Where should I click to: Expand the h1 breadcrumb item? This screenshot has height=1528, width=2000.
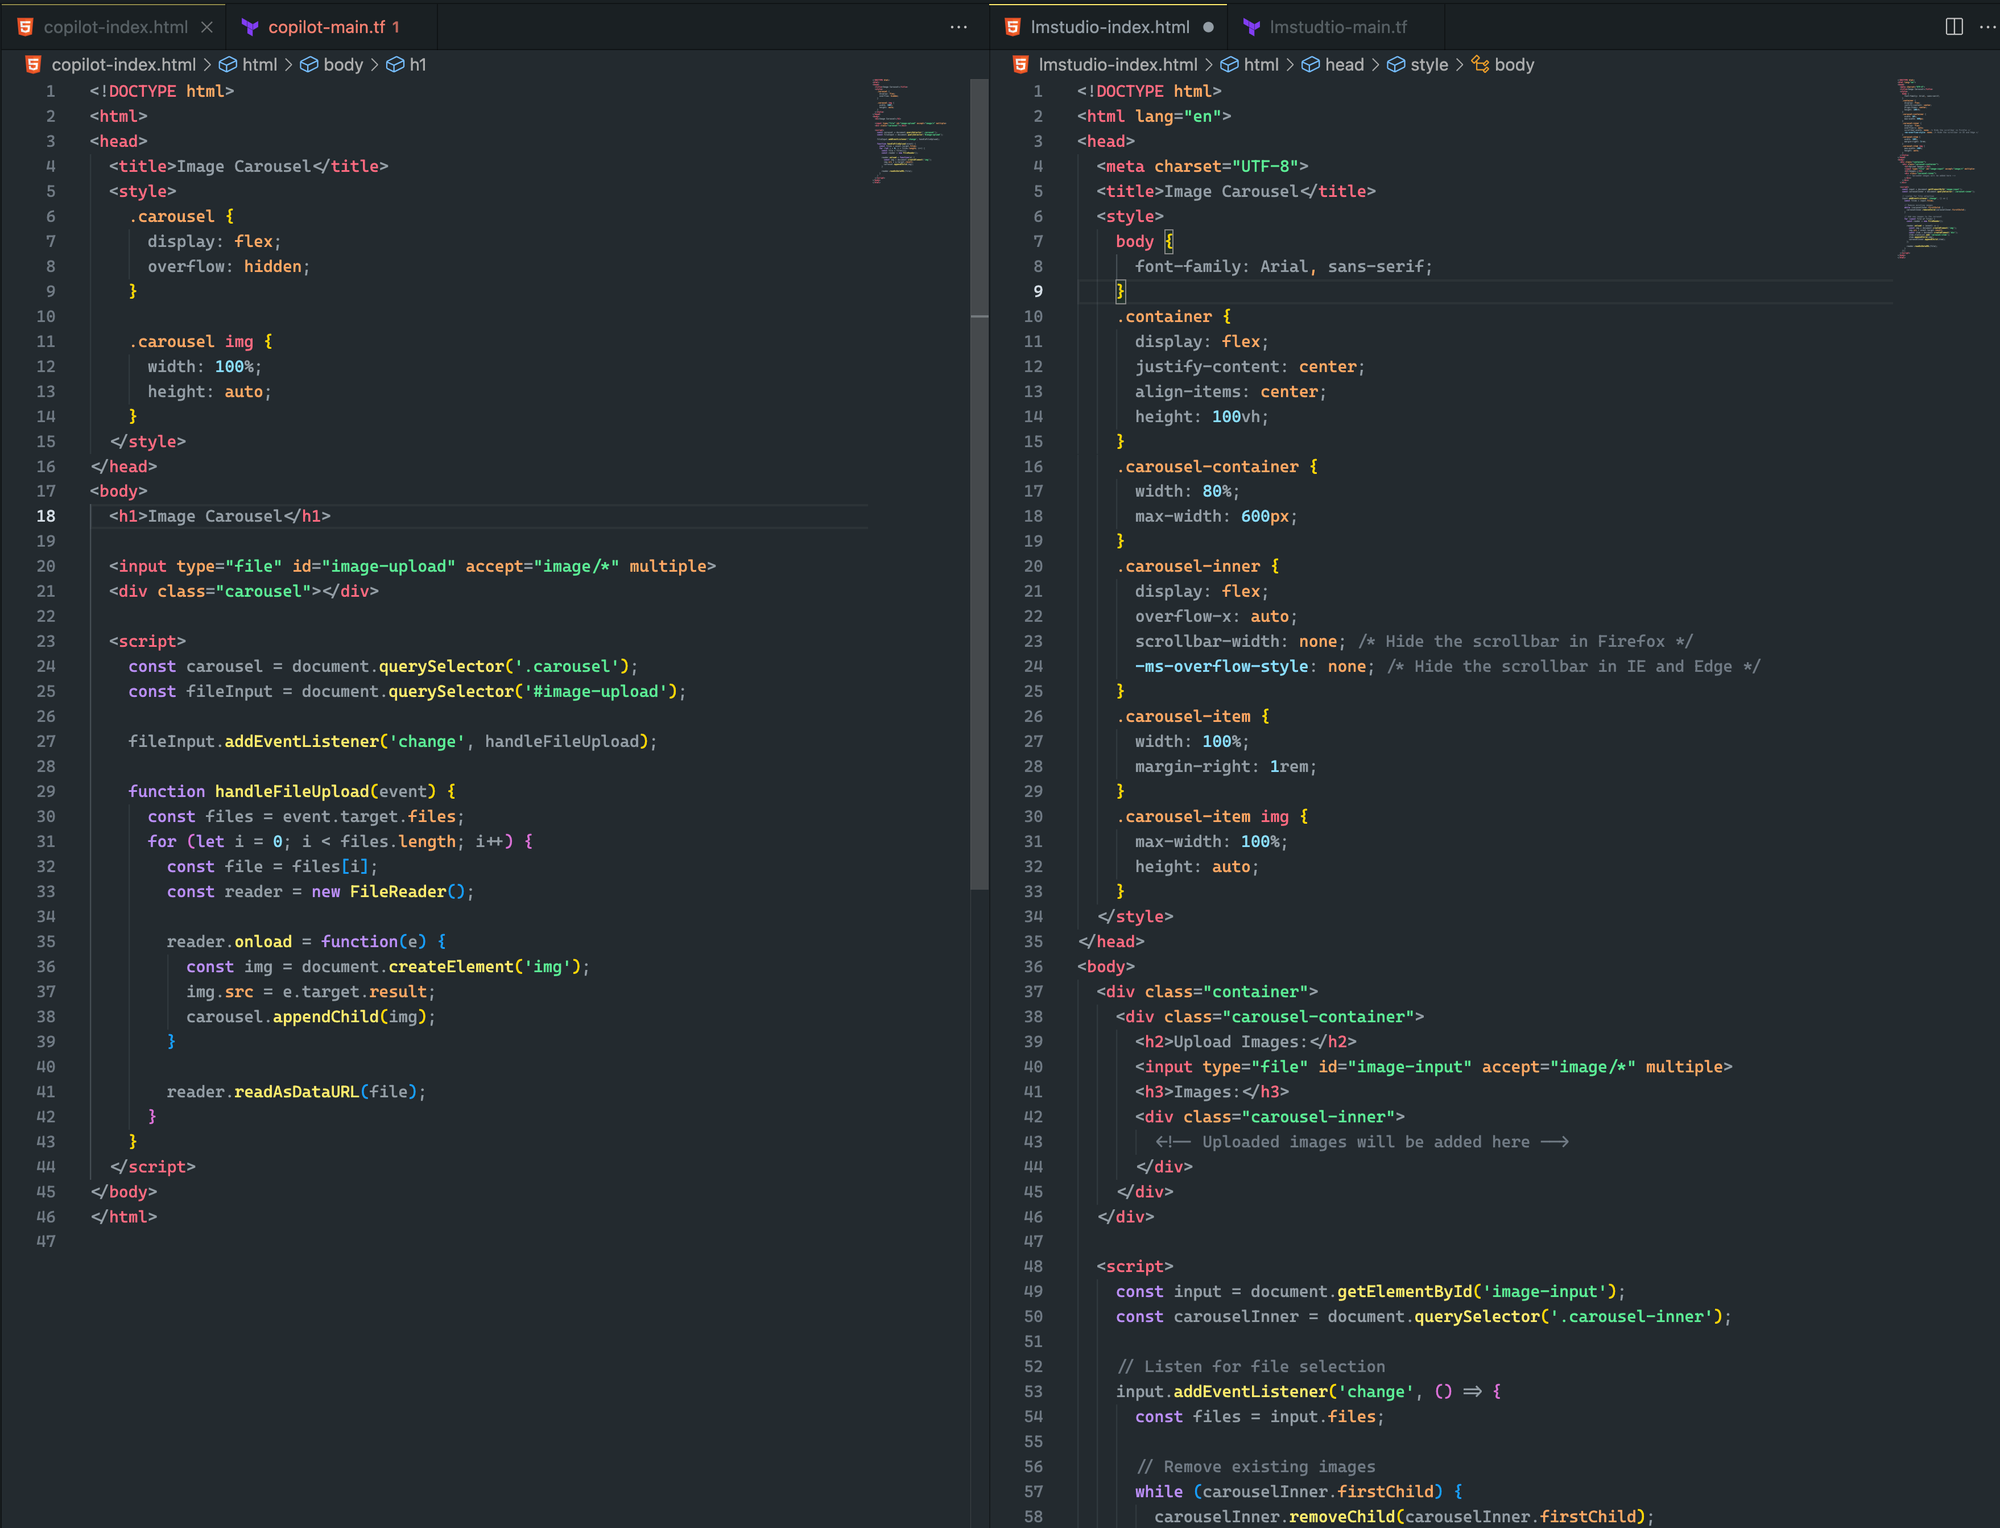[417, 64]
